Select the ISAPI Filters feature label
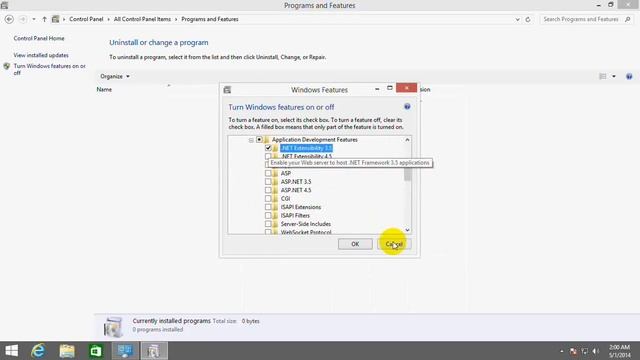 (x=295, y=216)
